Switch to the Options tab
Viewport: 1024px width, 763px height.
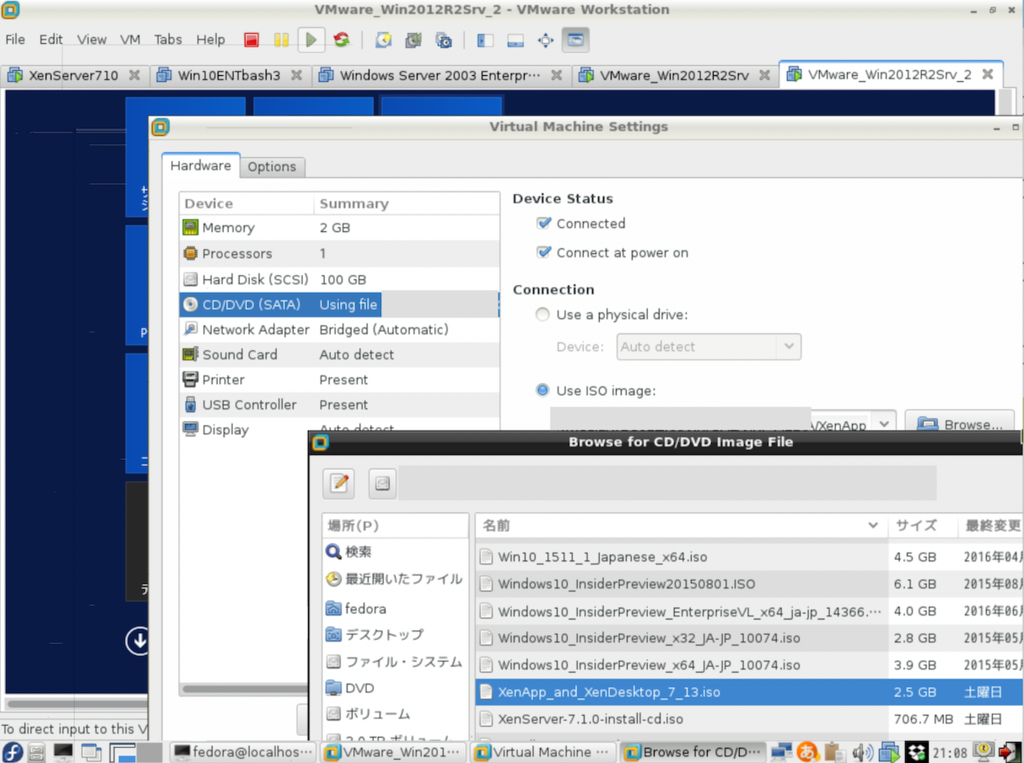tap(272, 167)
